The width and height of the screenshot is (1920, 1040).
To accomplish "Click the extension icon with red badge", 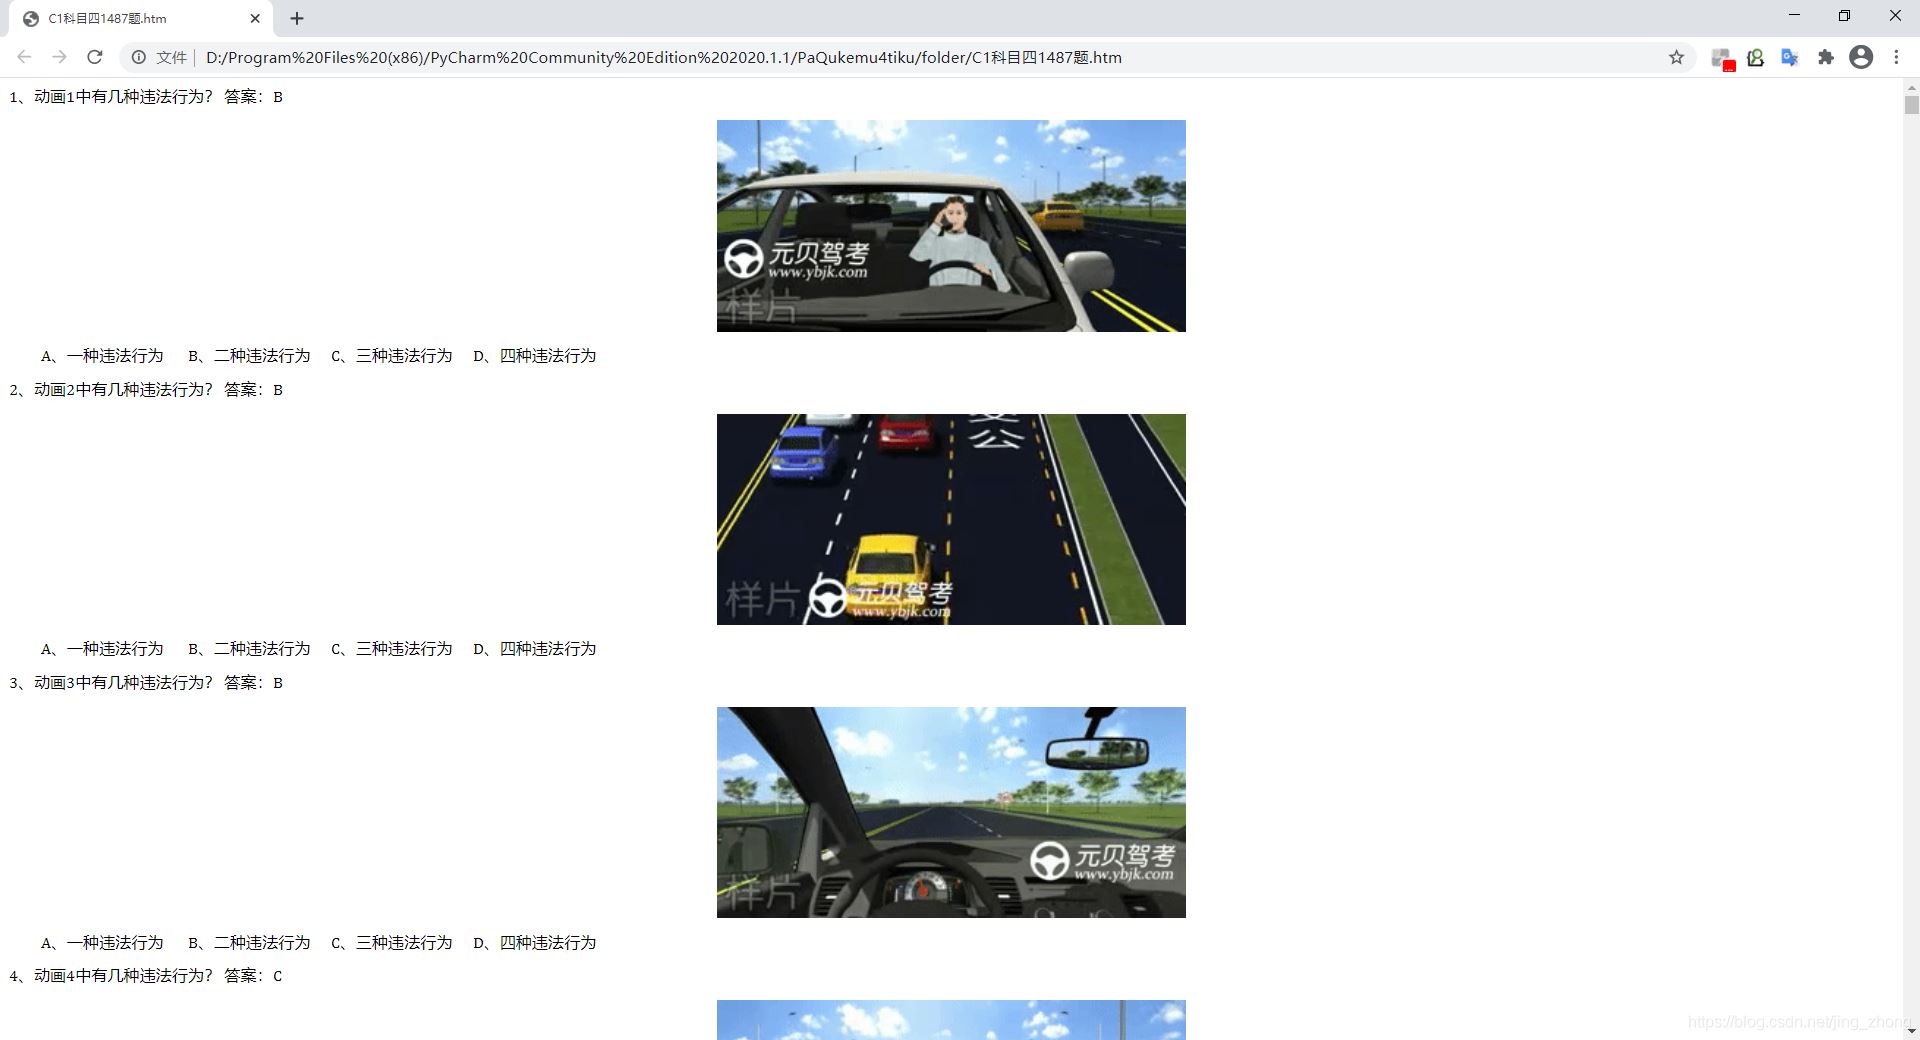I will [x=1722, y=59].
